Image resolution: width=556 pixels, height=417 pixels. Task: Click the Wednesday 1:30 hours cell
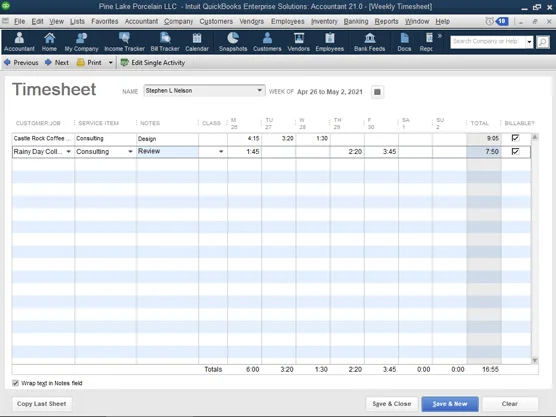313,138
